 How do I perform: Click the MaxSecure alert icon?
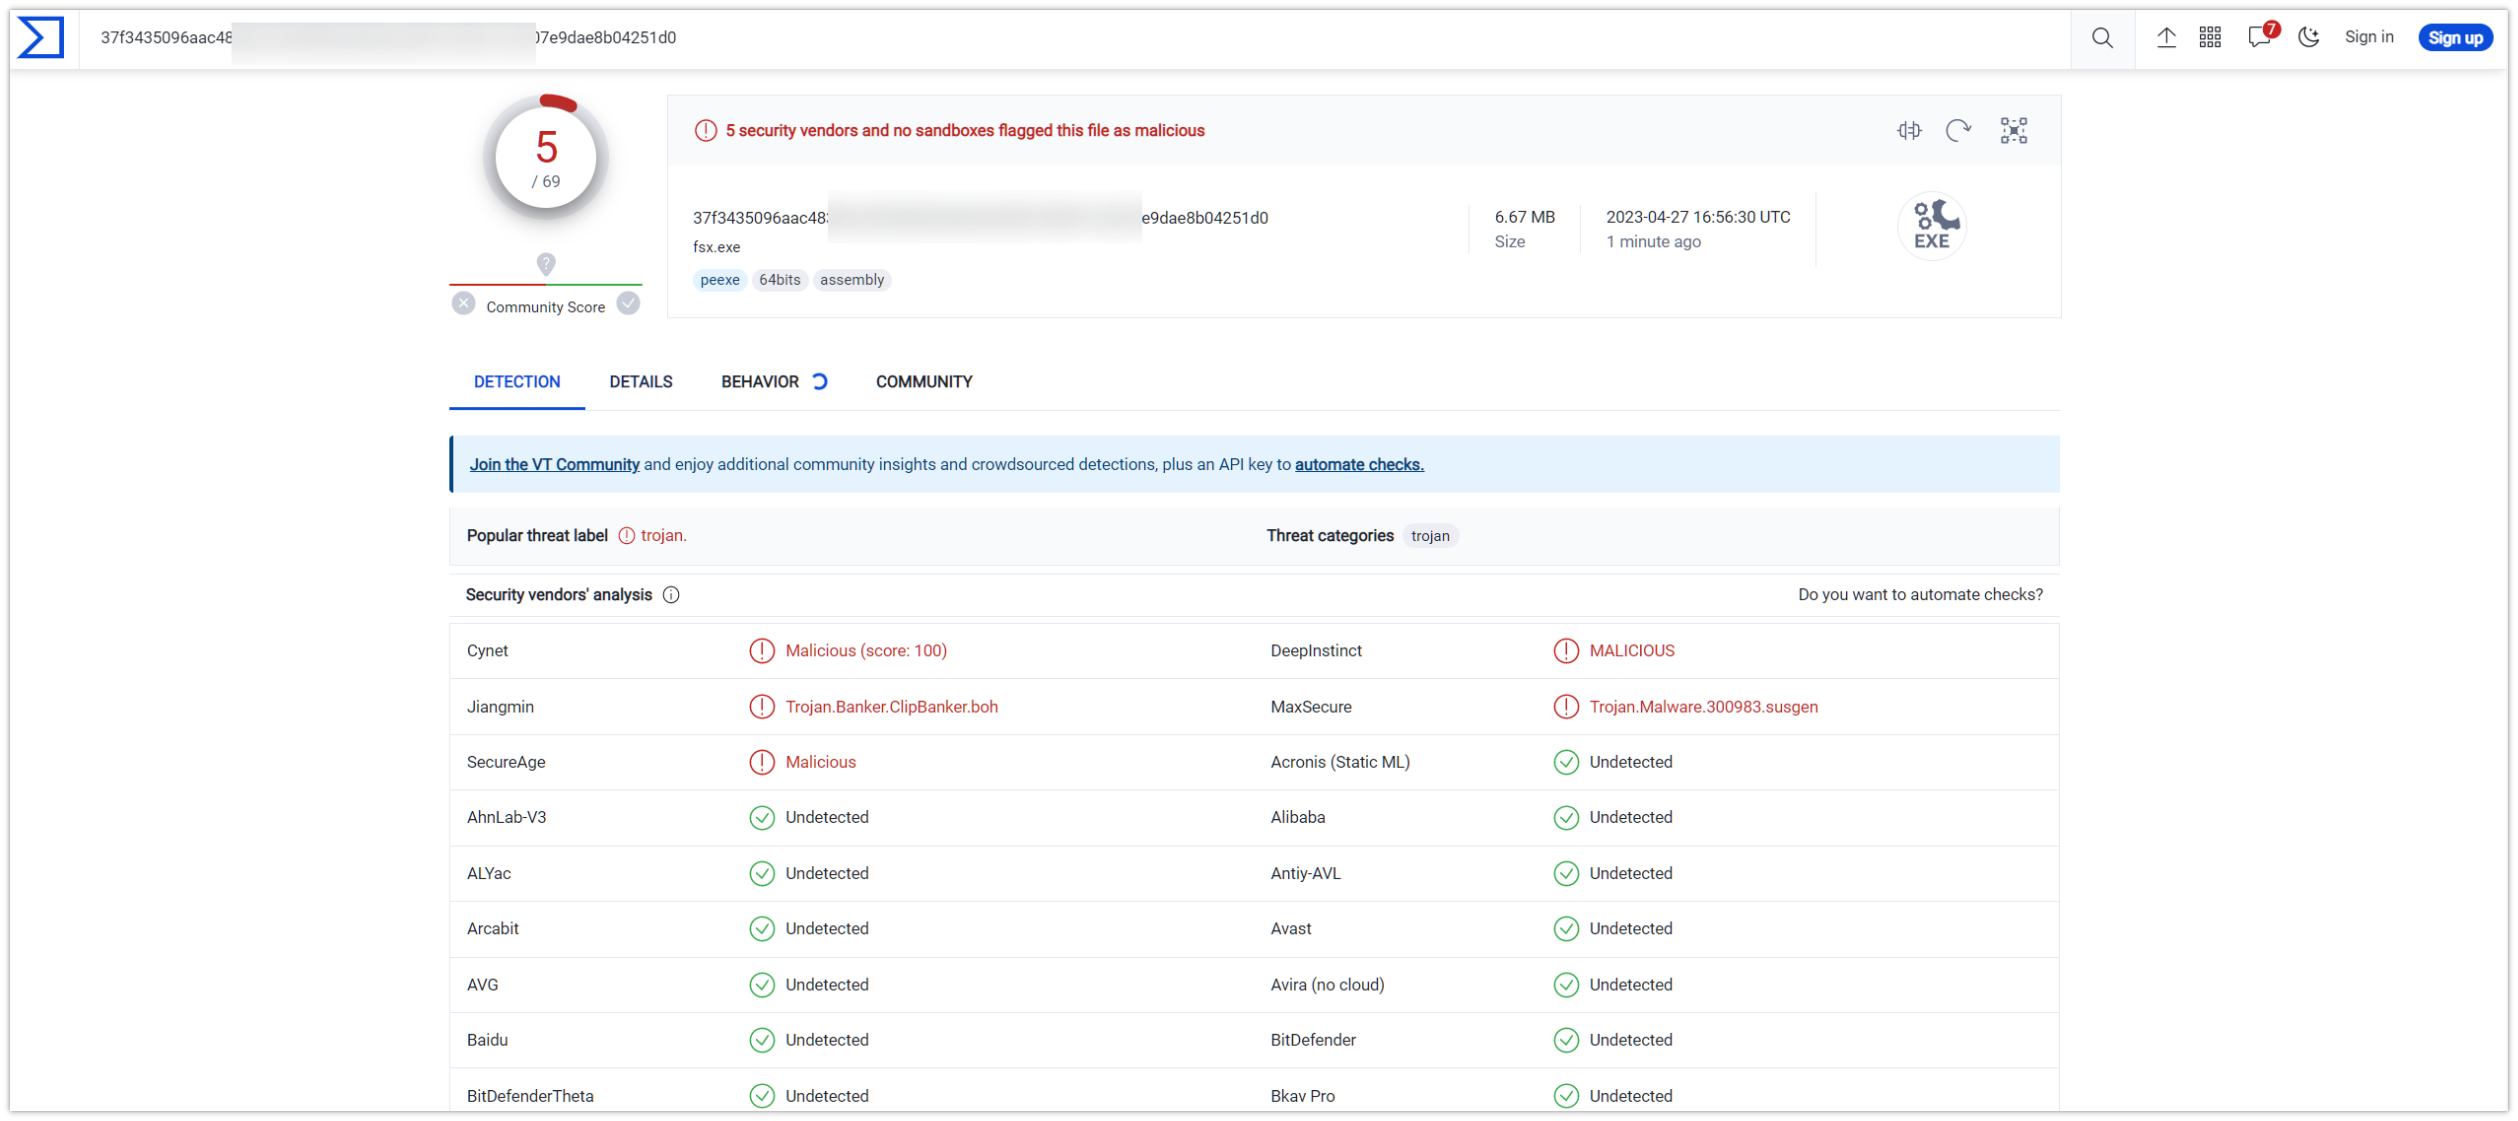[x=1566, y=707]
